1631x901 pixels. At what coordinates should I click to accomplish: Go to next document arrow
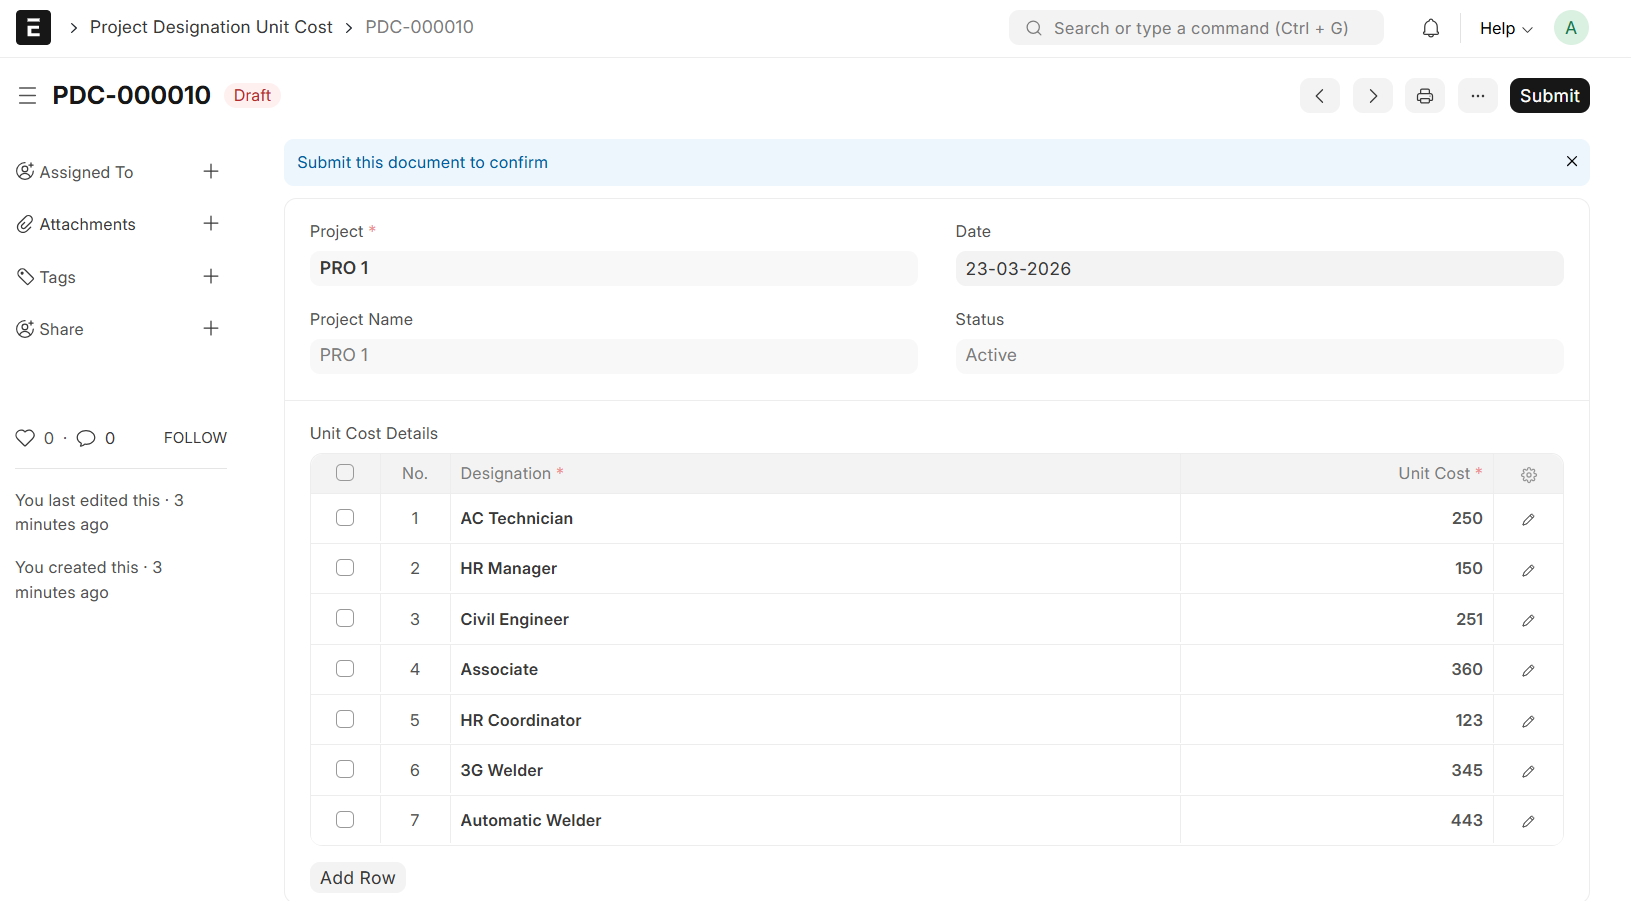(x=1372, y=96)
